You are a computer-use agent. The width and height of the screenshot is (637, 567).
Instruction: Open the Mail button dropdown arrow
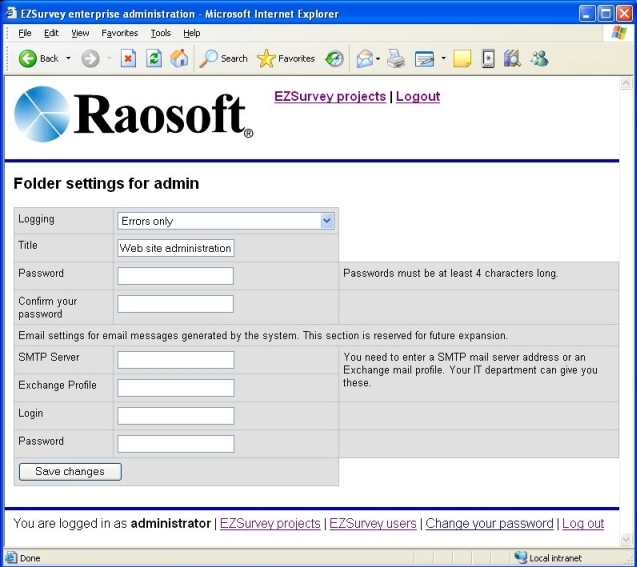[378, 59]
